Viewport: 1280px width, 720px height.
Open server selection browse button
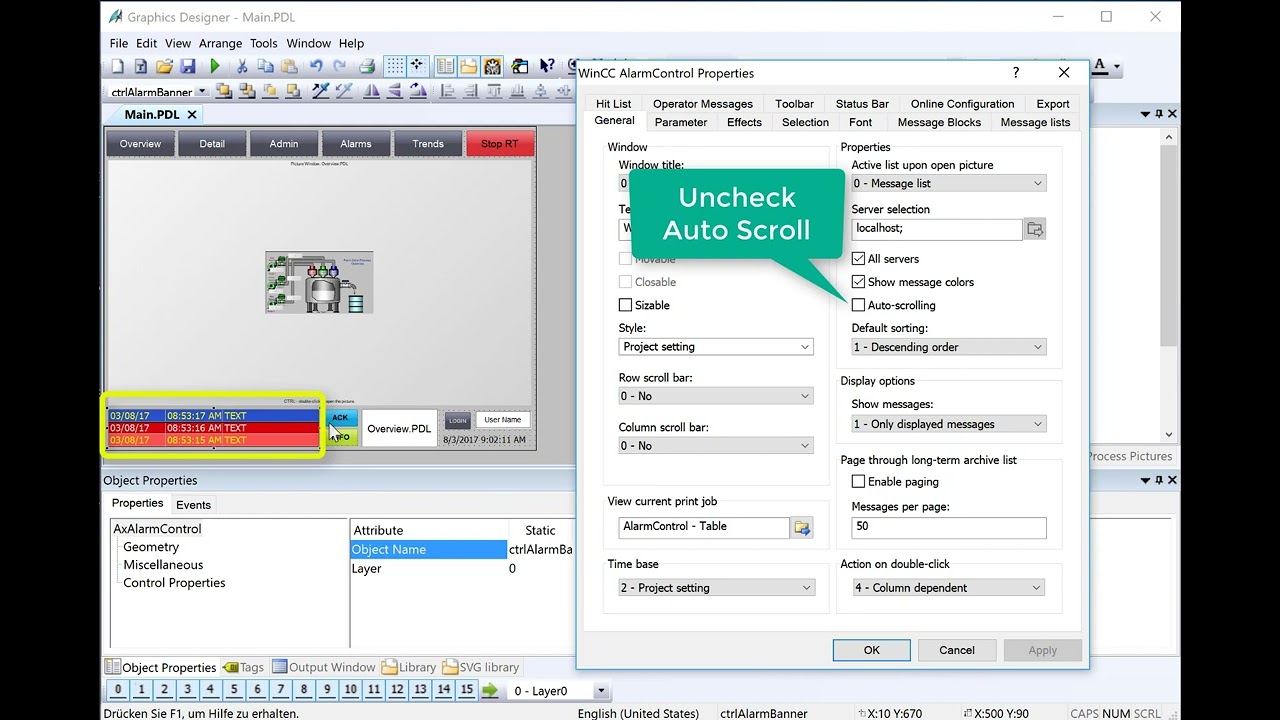(1035, 229)
